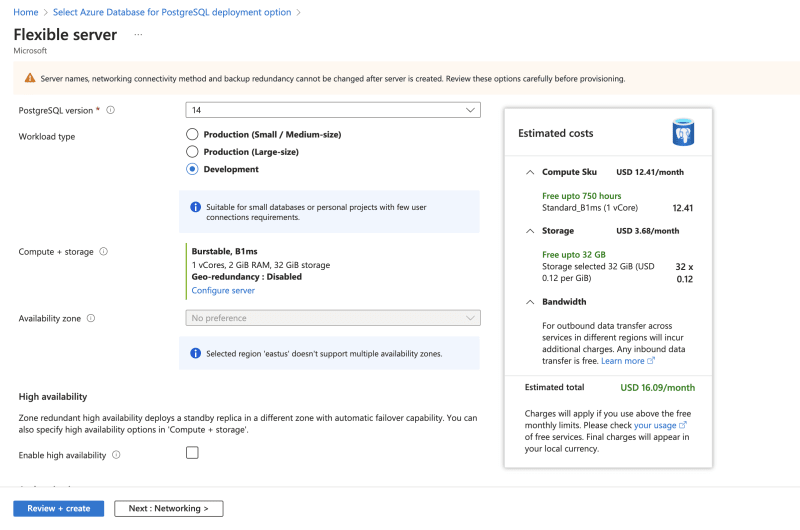Go to Home in the breadcrumb

point(26,12)
